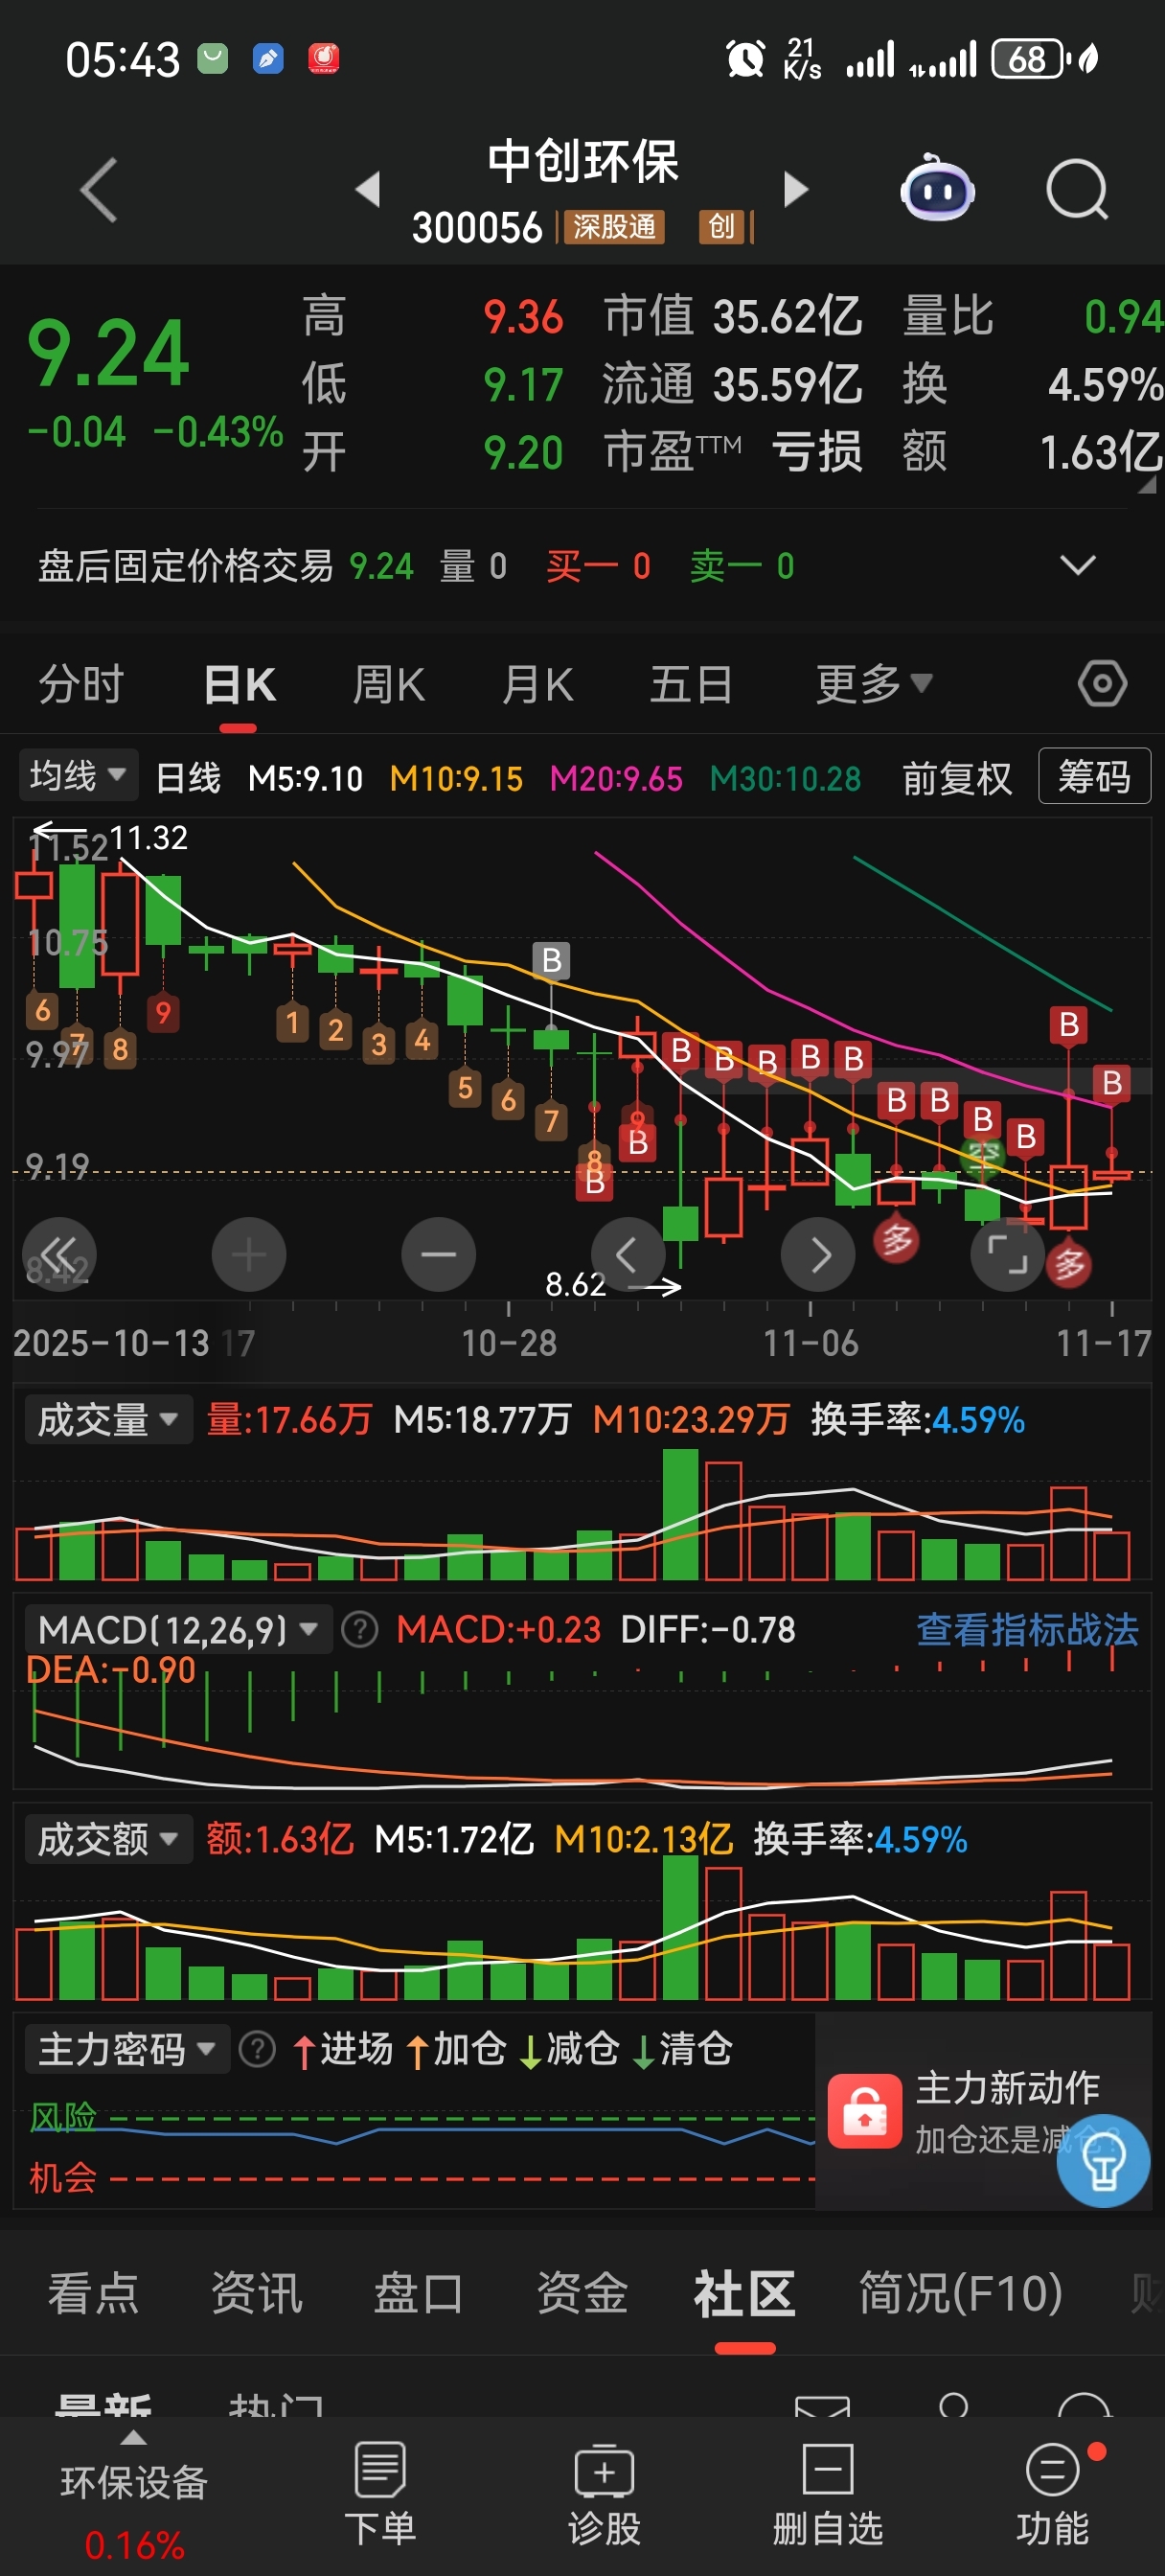Select 五日 chart tab

(691, 685)
